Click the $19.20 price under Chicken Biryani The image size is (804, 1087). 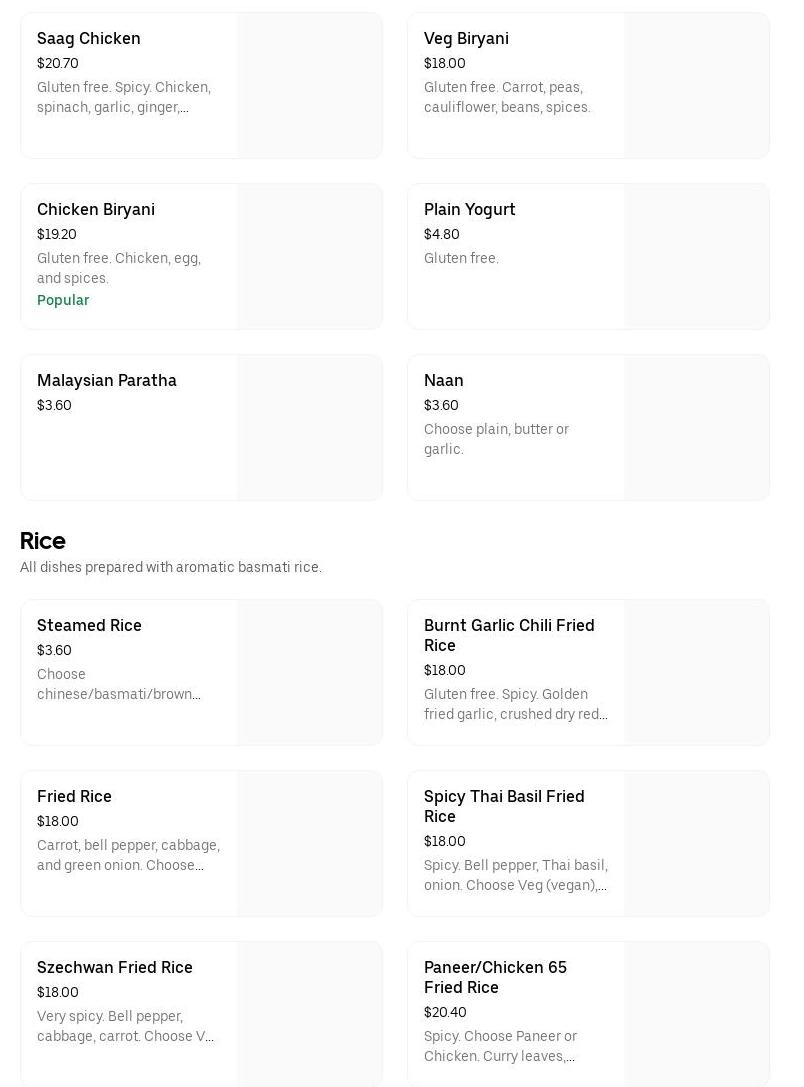point(57,234)
